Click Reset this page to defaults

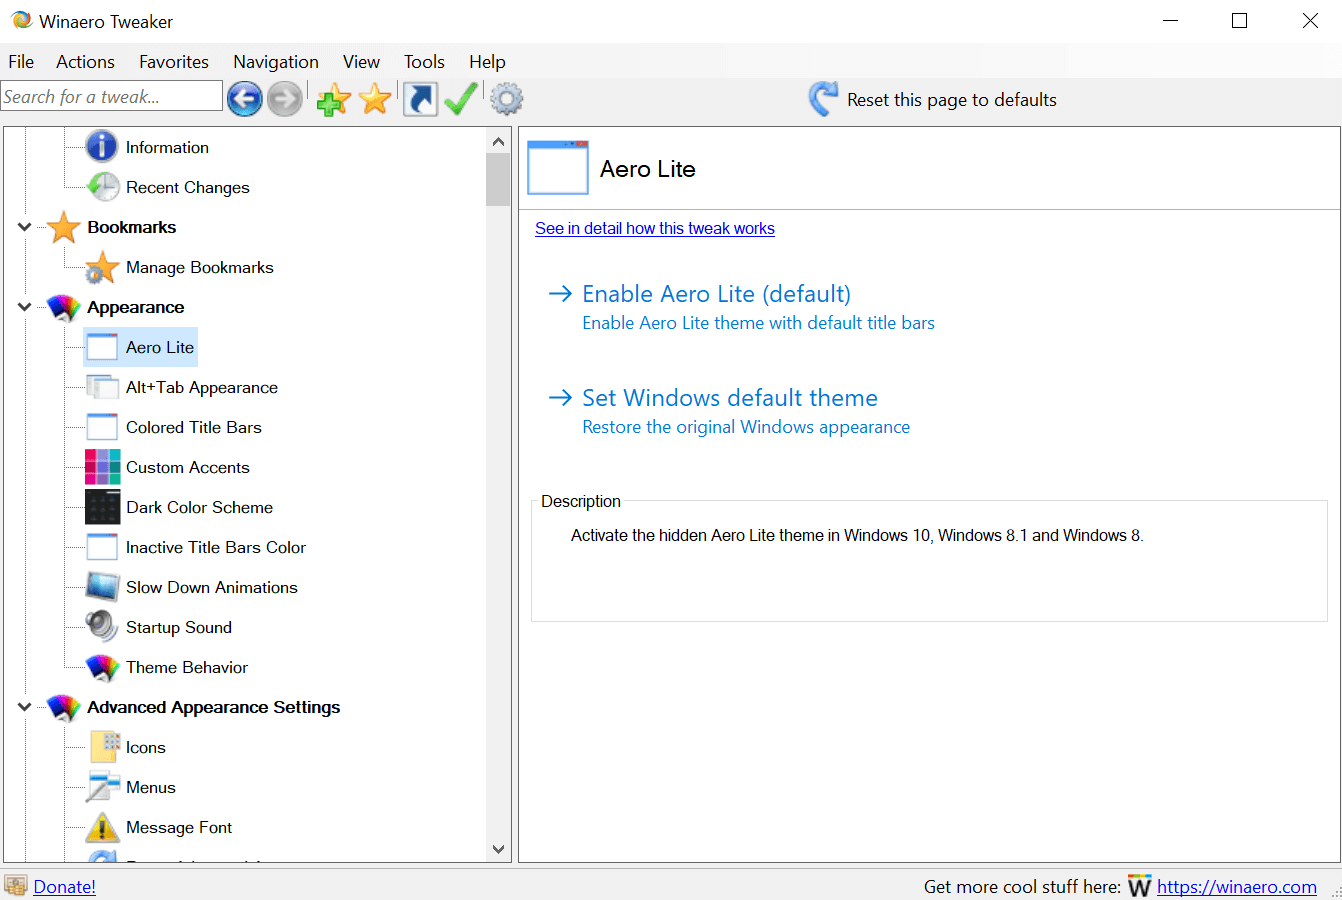pos(950,100)
